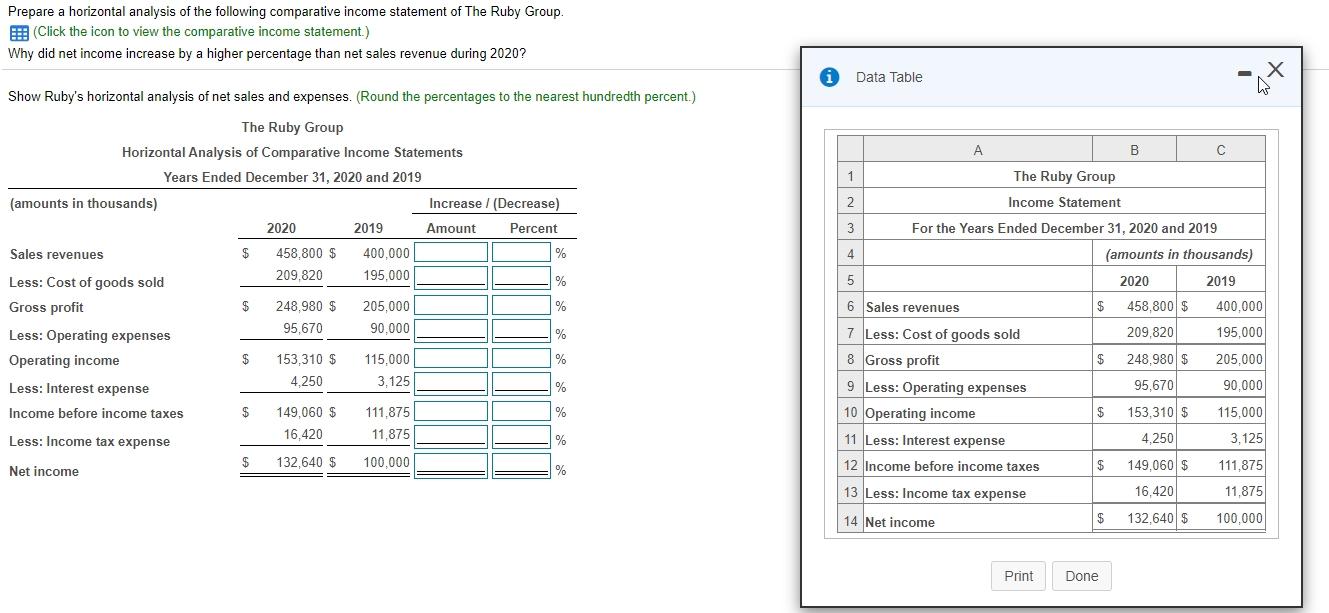Select Operating income Amount input field
Viewport: 1329px width, 613px height.
point(451,358)
